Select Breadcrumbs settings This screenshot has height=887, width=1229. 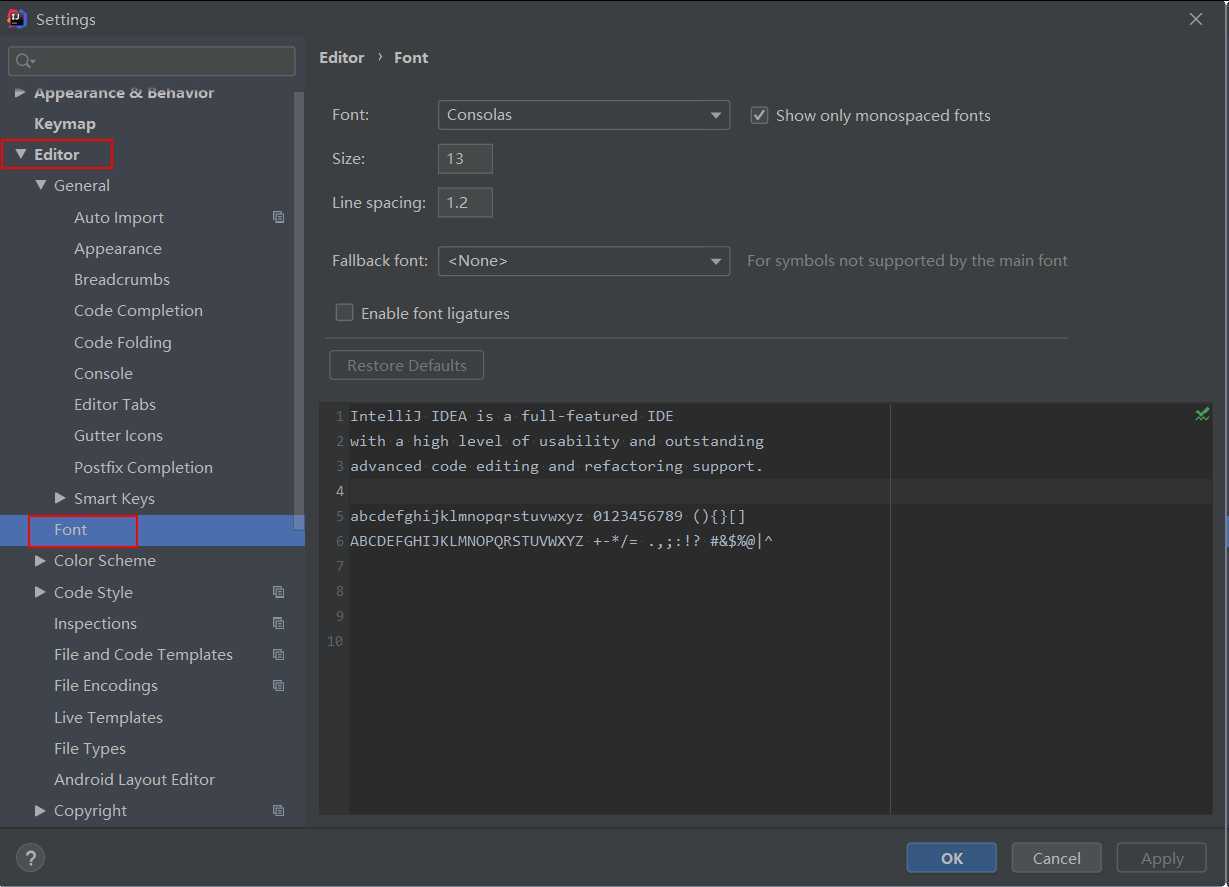[x=122, y=279]
